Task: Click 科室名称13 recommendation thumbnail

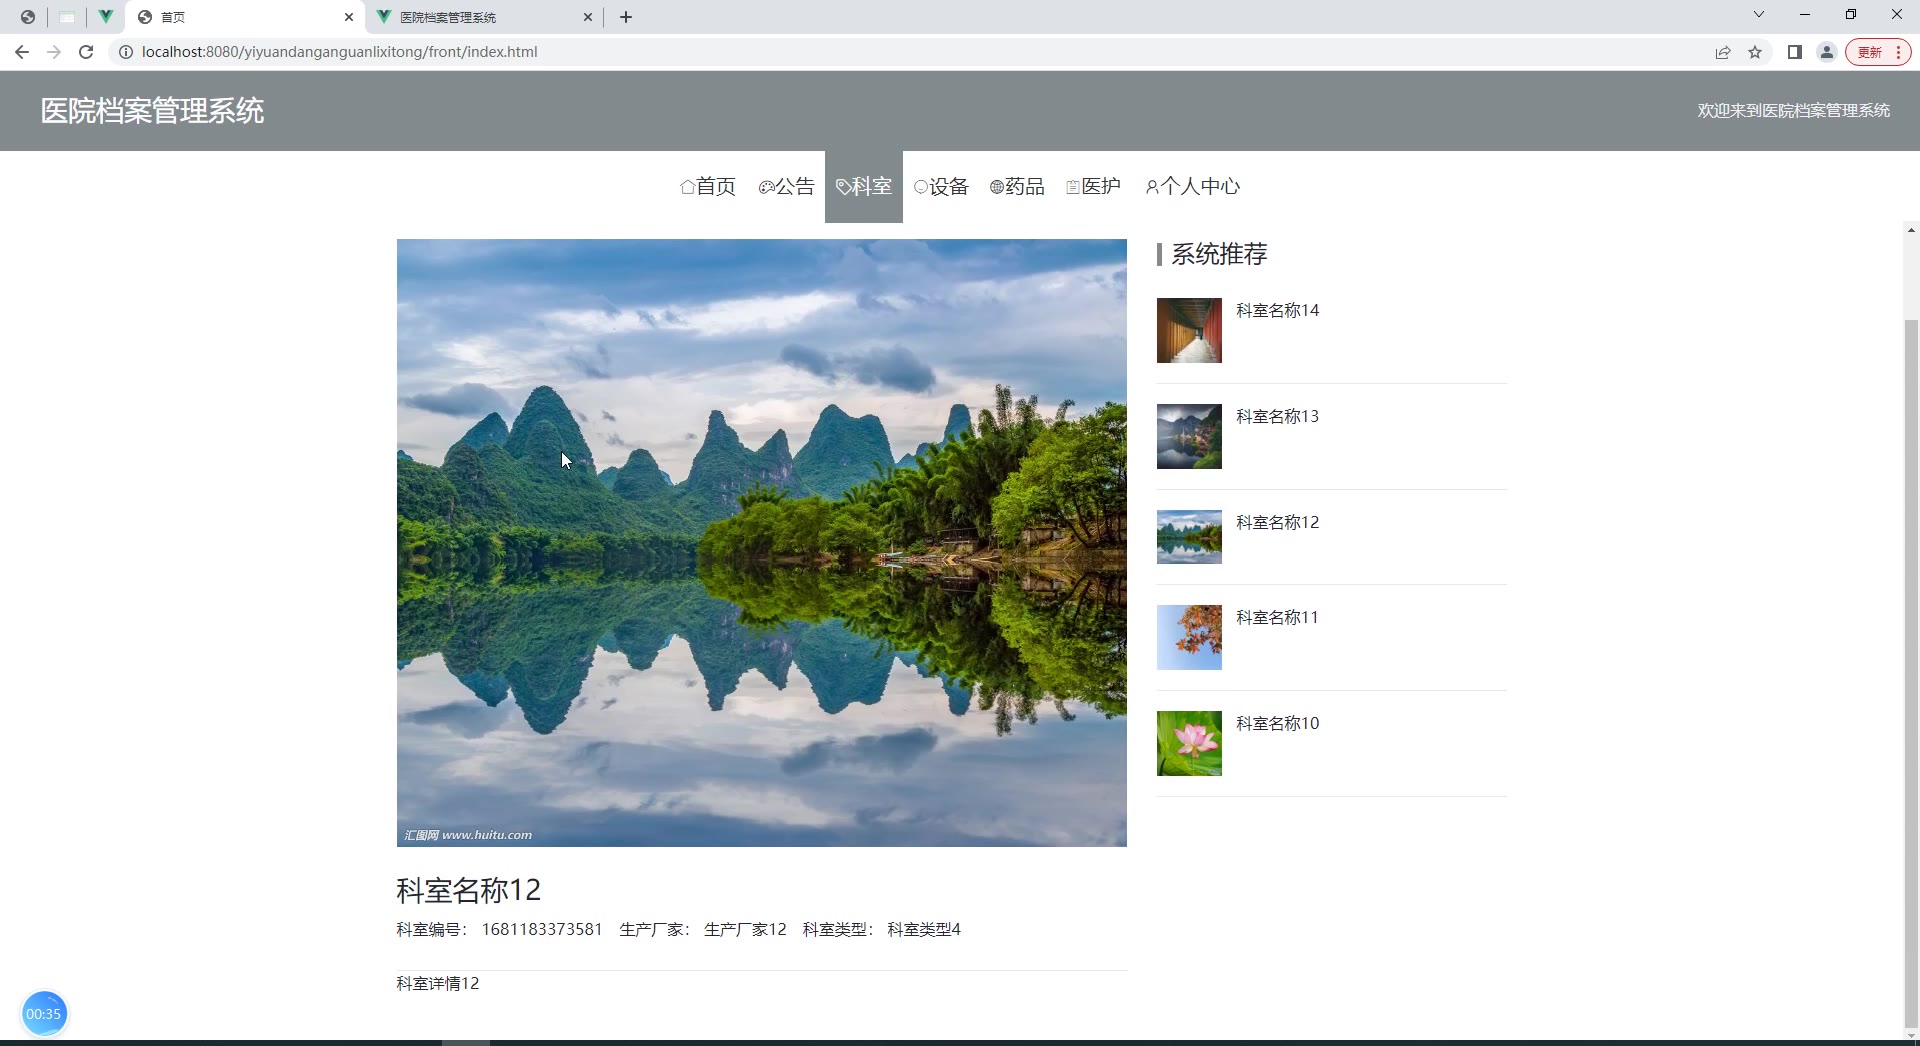Action: [1189, 436]
